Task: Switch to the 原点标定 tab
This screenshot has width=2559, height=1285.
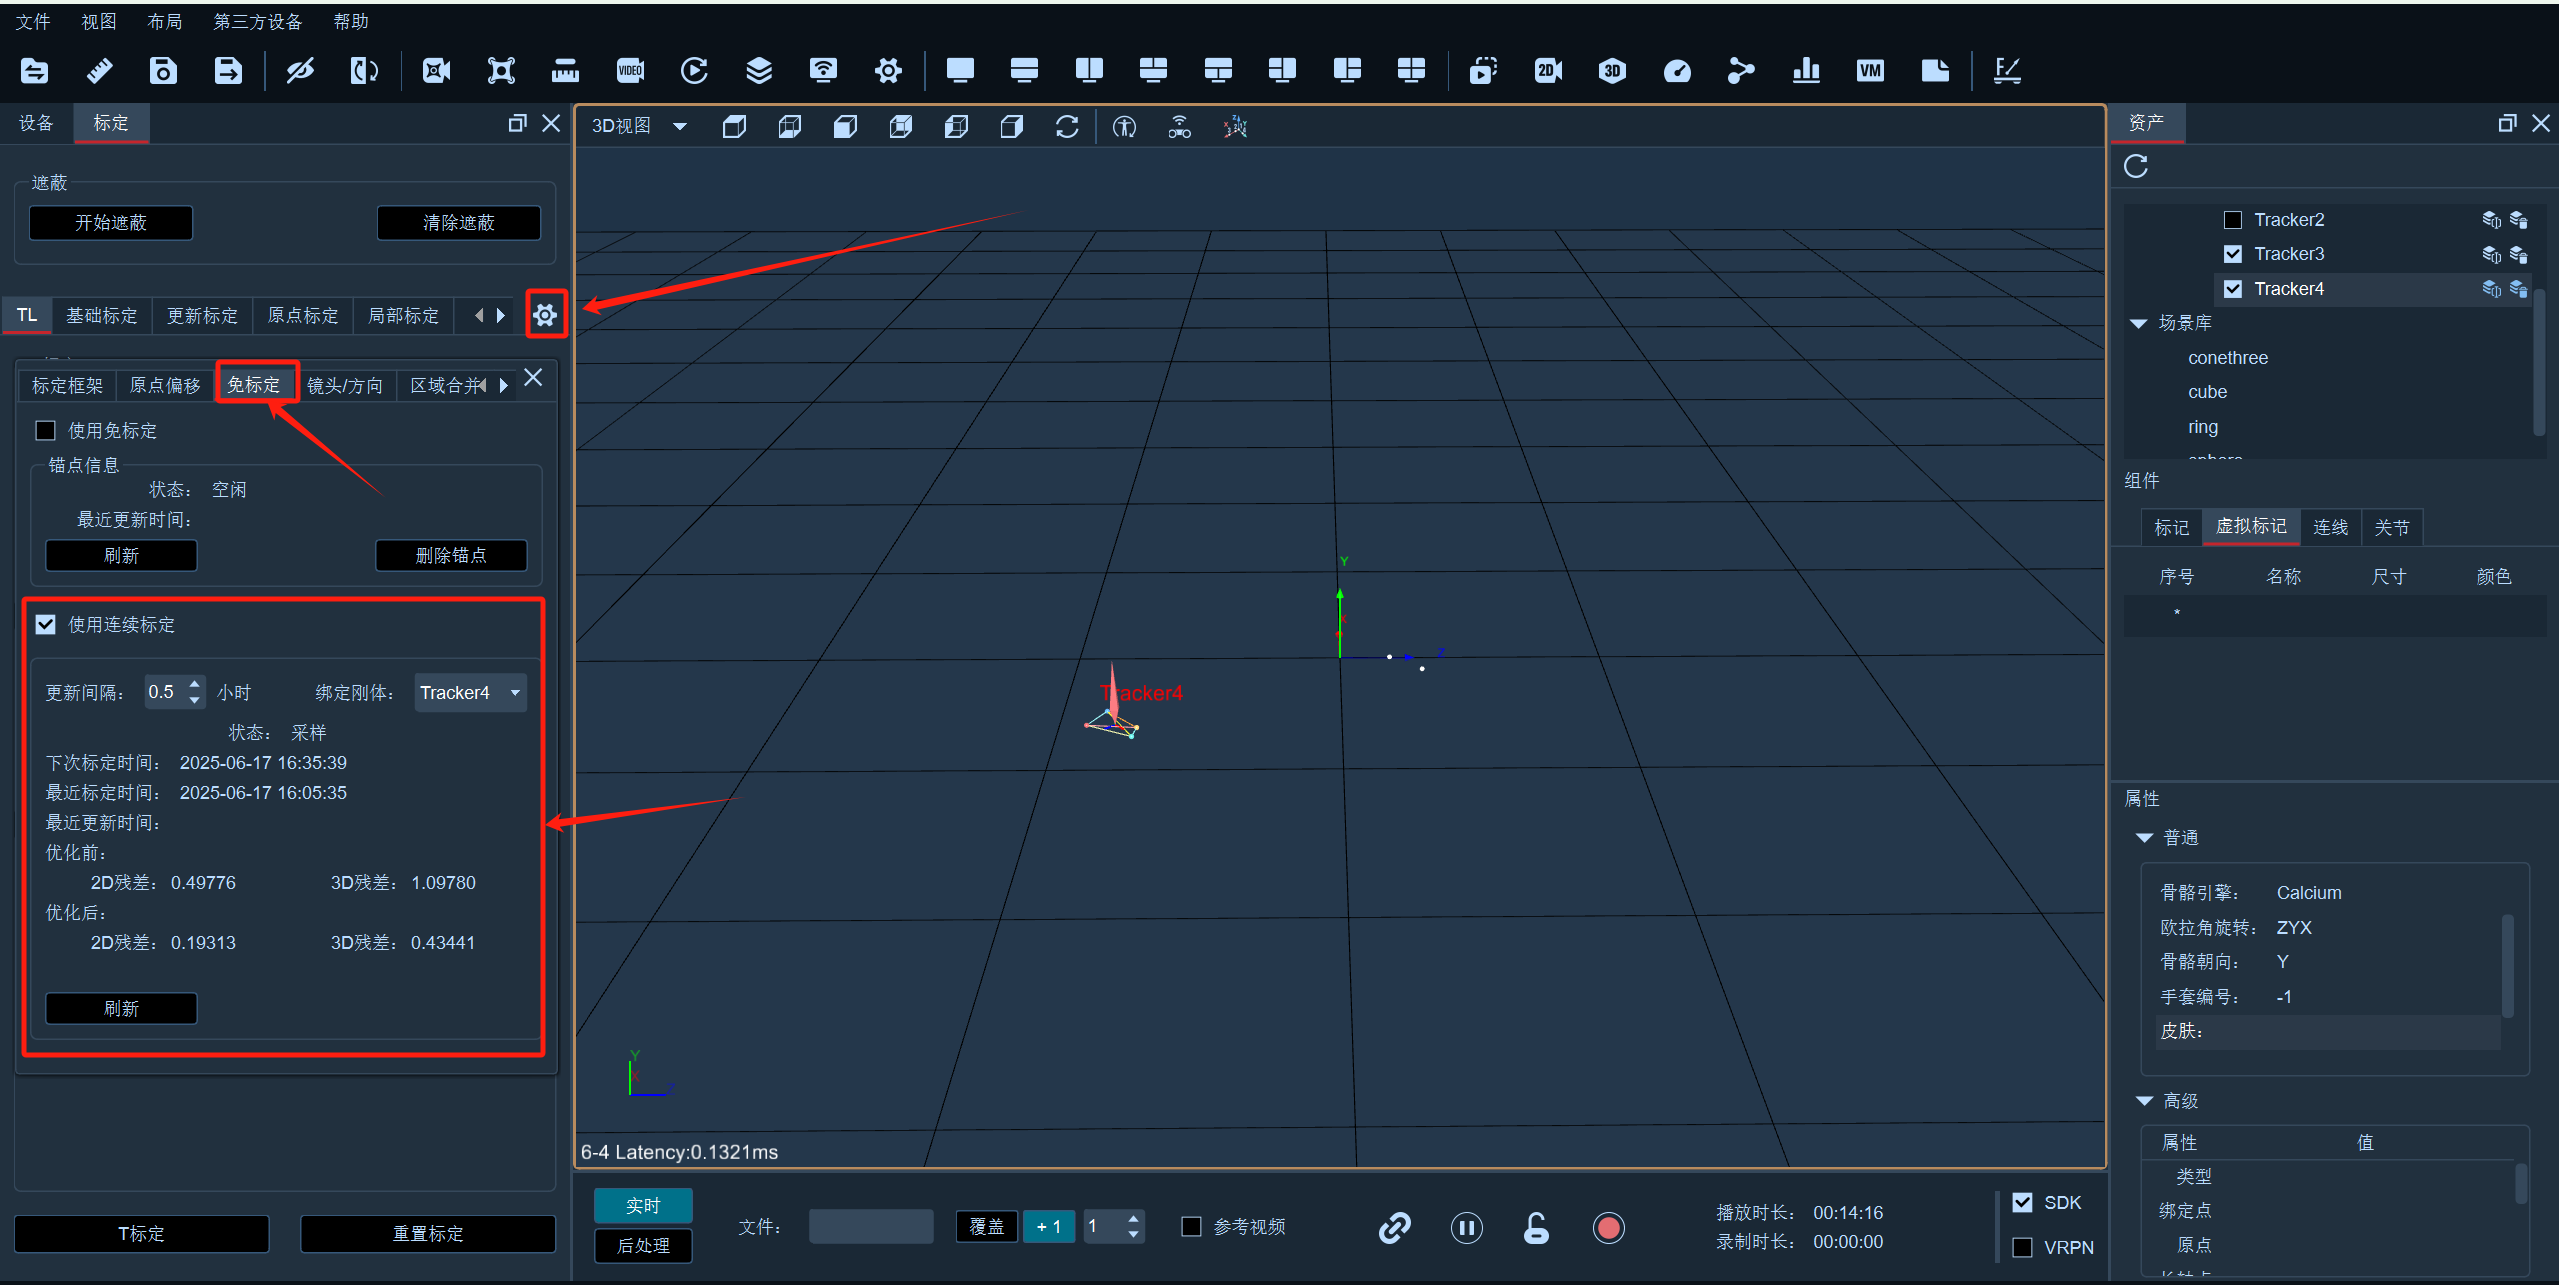Action: tap(303, 316)
